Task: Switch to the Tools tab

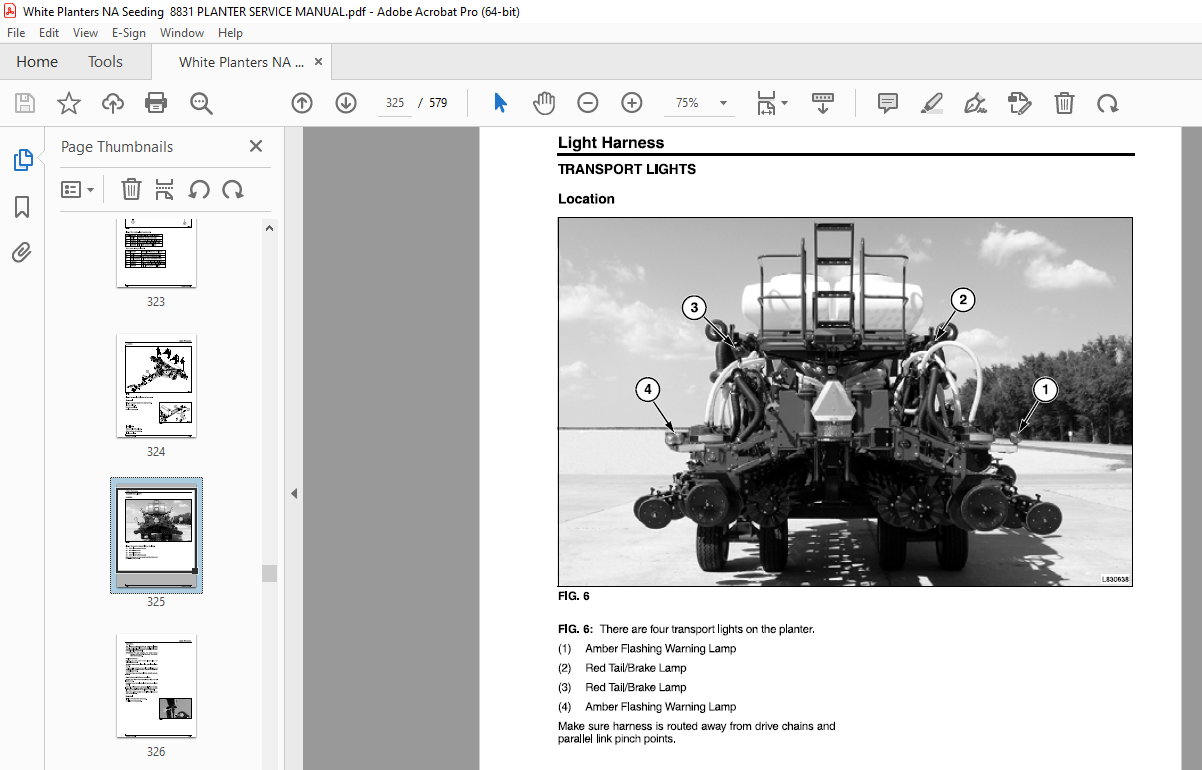Action: pos(105,62)
